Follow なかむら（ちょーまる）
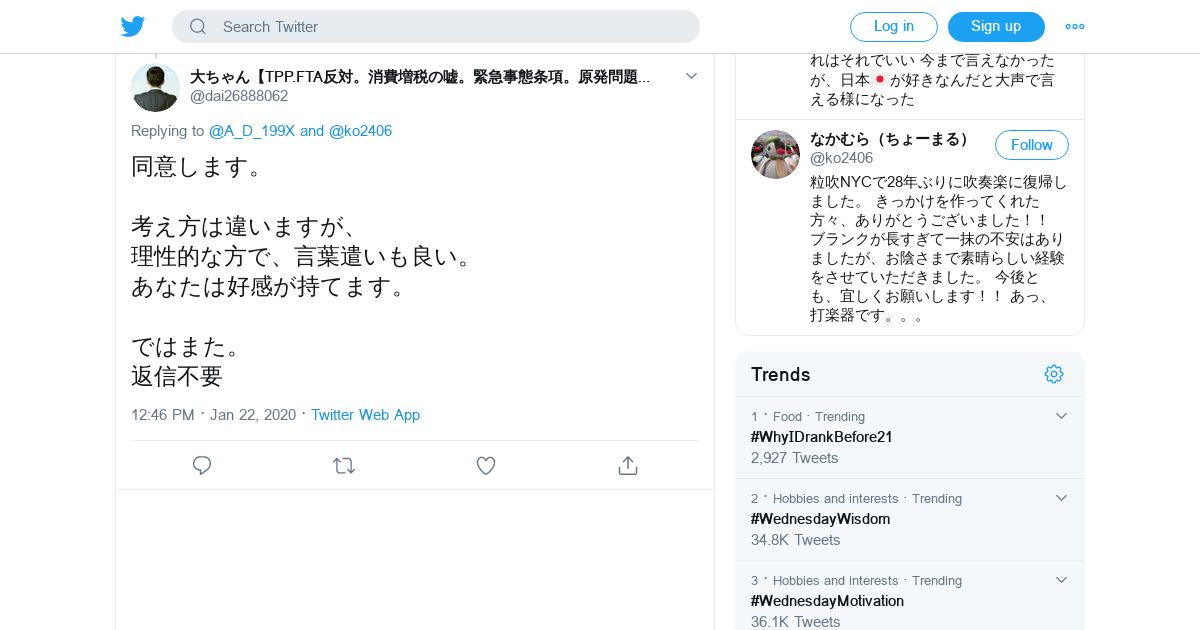Viewport: 1200px width, 630px height. [x=1032, y=145]
